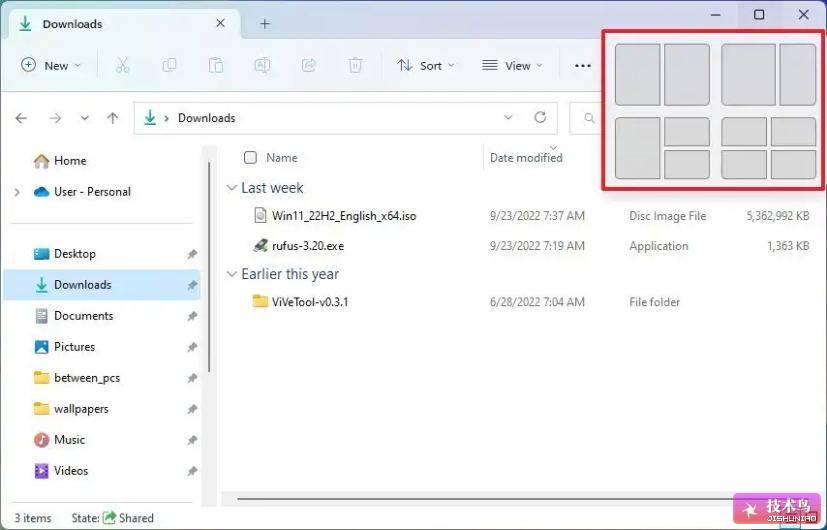Collapse the Last week group
The height and width of the screenshot is (530, 827).
click(x=231, y=188)
